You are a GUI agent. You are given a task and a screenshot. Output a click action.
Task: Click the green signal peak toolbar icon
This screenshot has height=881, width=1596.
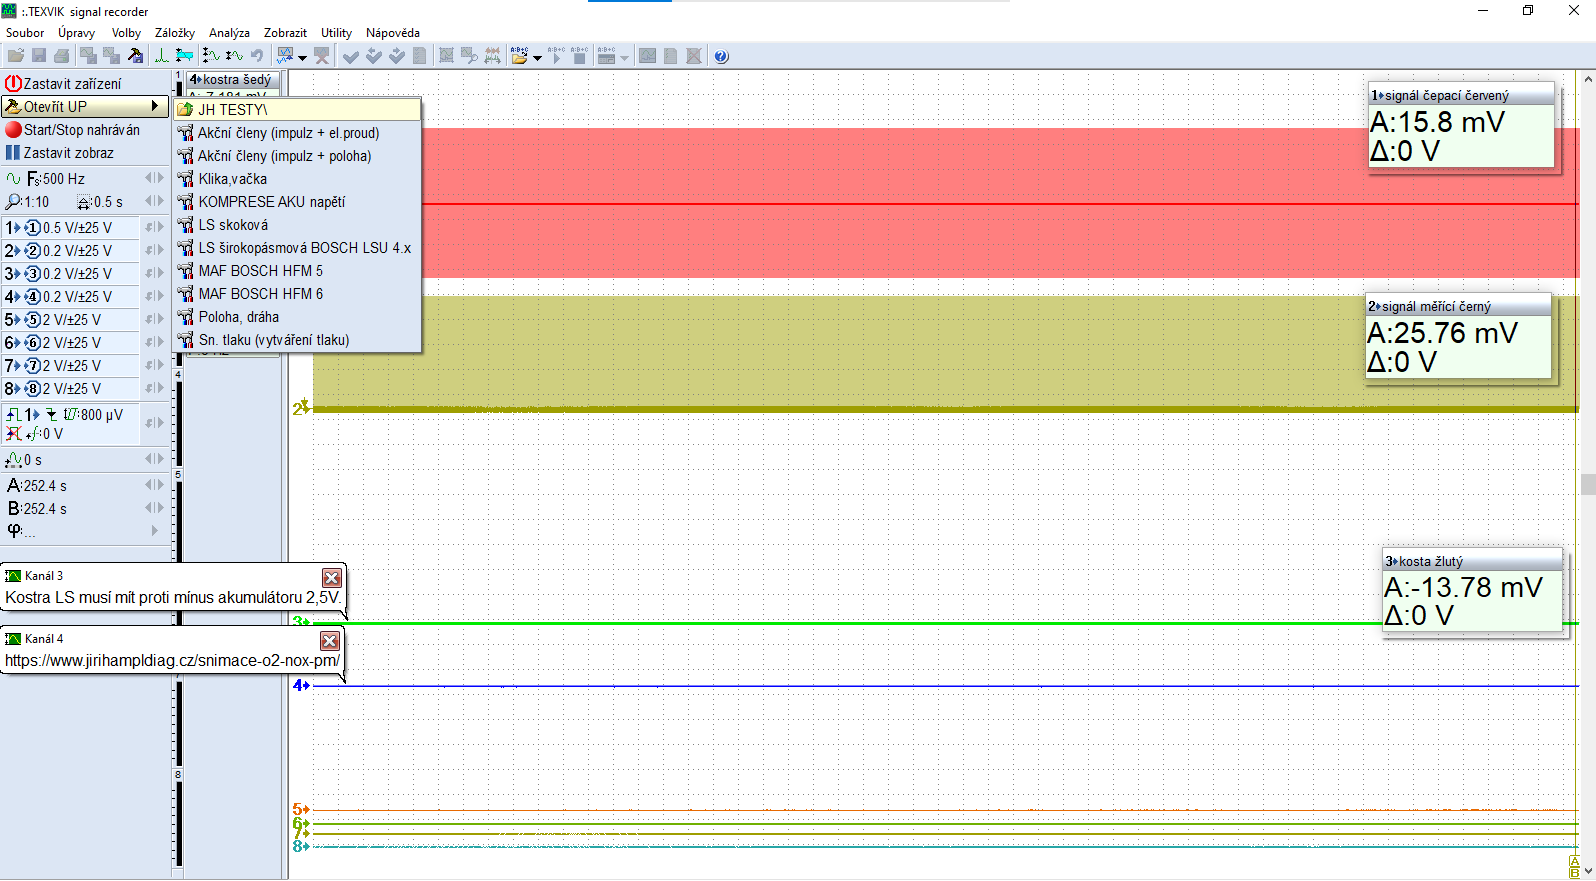coord(161,57)
